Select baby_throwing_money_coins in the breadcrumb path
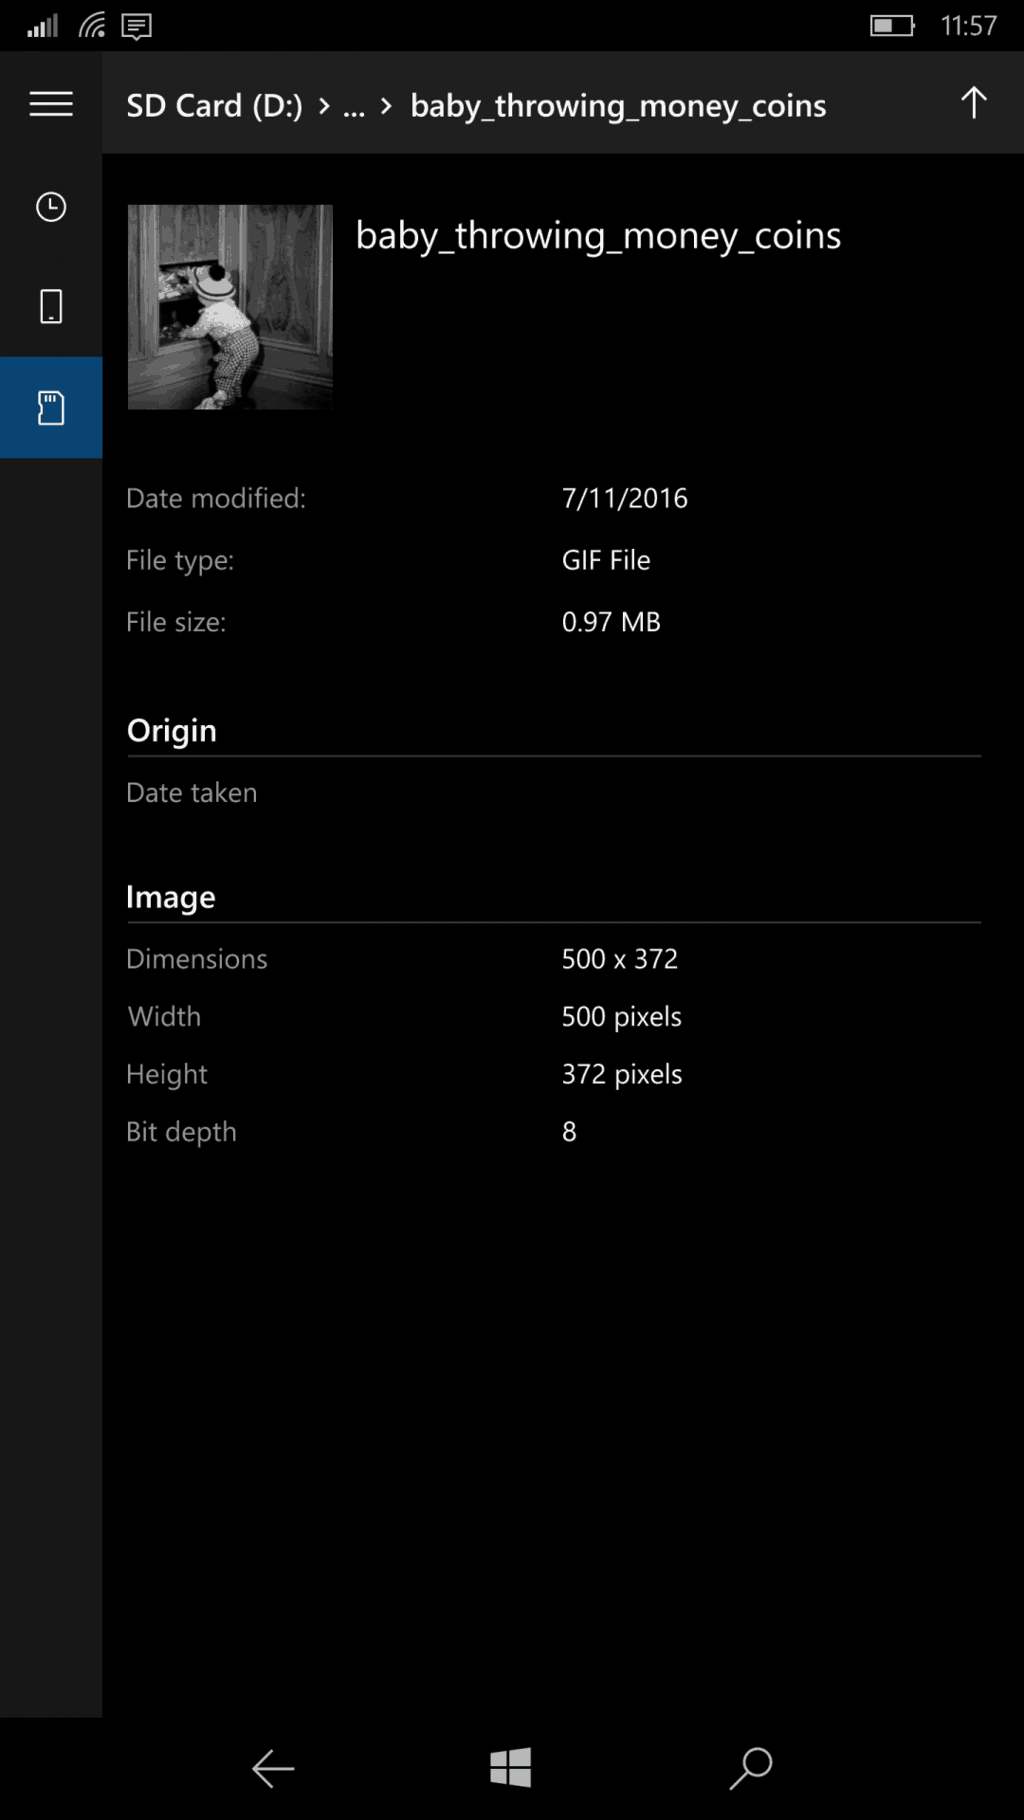1024x1820 pixels. click(x=618, y=106)
